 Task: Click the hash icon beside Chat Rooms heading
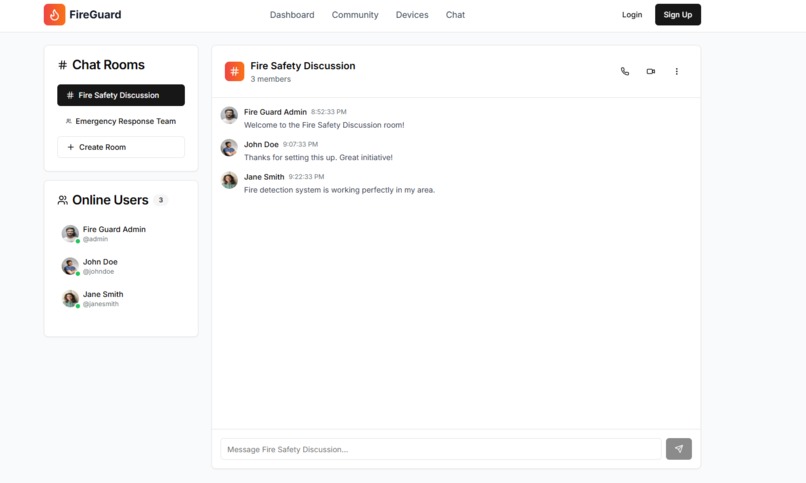(63, 65)
